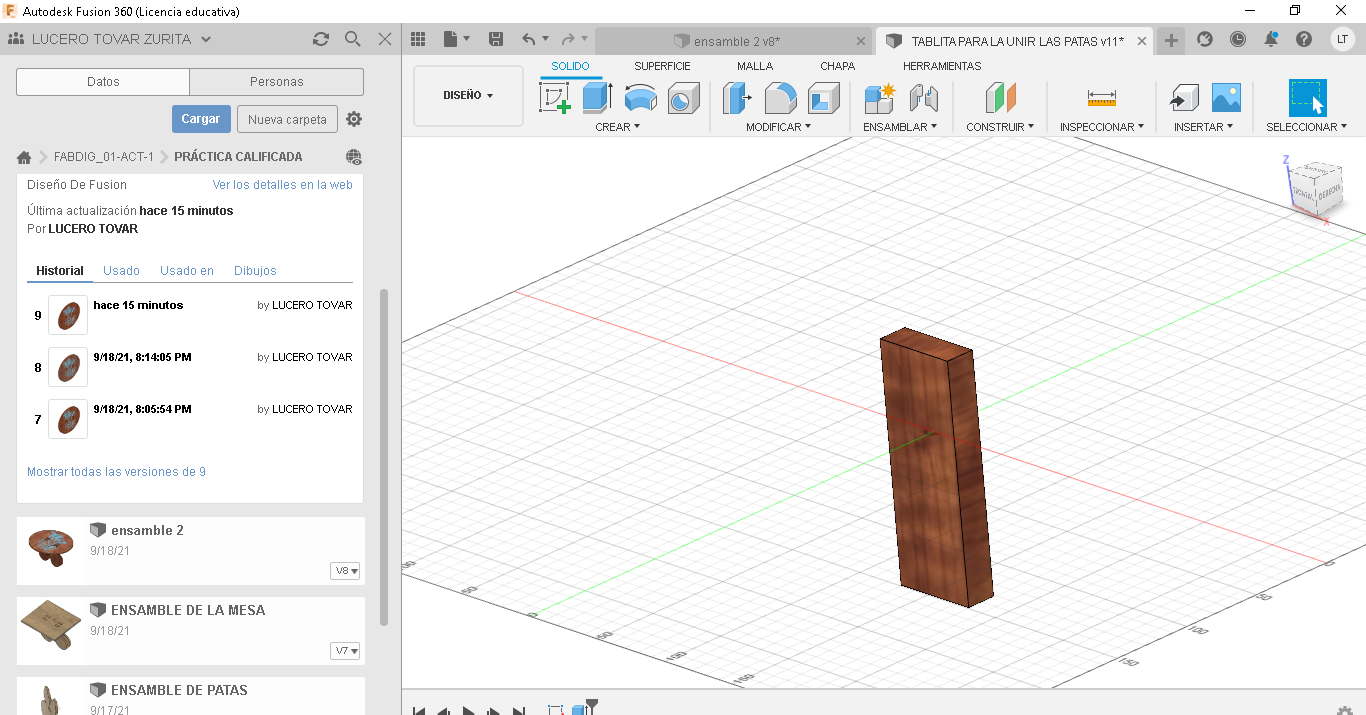Switch to the SUPERFICIE ribbon tab
This screenshot has height=715, width=1366.
(x=662, y=66)
